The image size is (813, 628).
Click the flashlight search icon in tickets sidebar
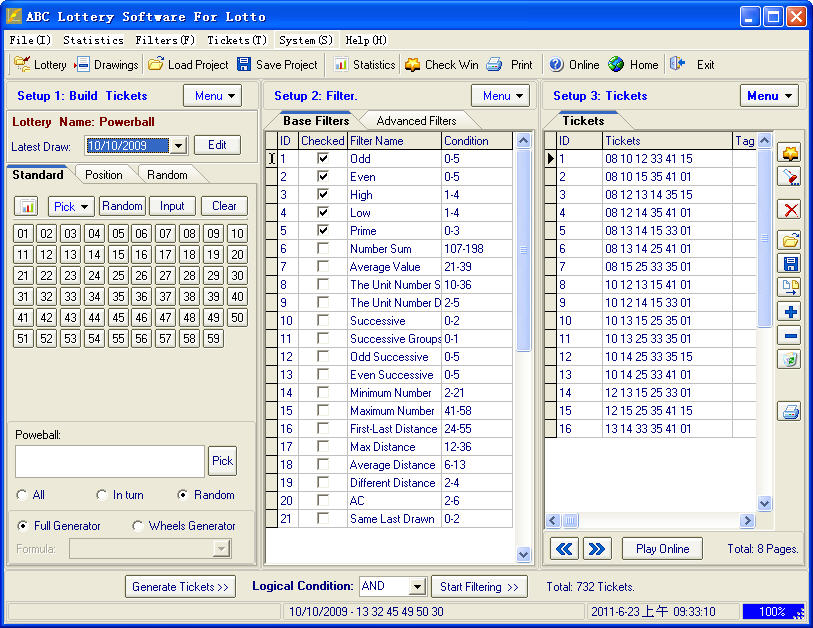click(790, 177)
